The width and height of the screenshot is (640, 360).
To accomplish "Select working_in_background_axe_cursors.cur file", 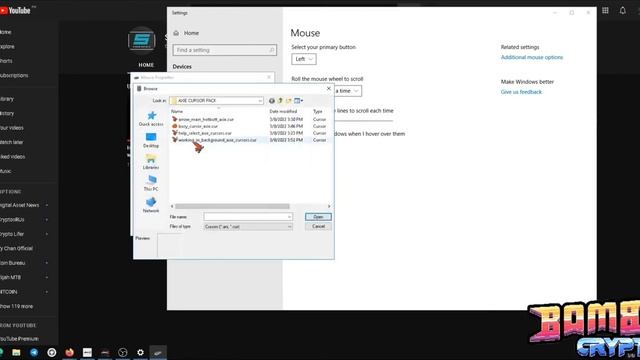I will (x=214, y=140).
